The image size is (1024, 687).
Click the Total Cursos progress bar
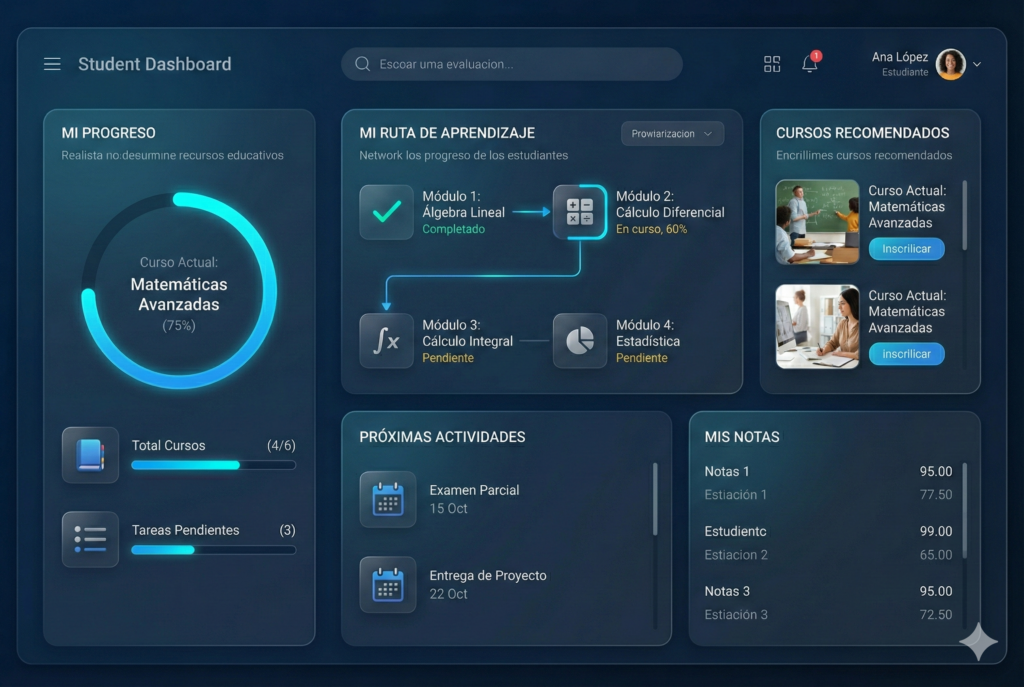213,465
